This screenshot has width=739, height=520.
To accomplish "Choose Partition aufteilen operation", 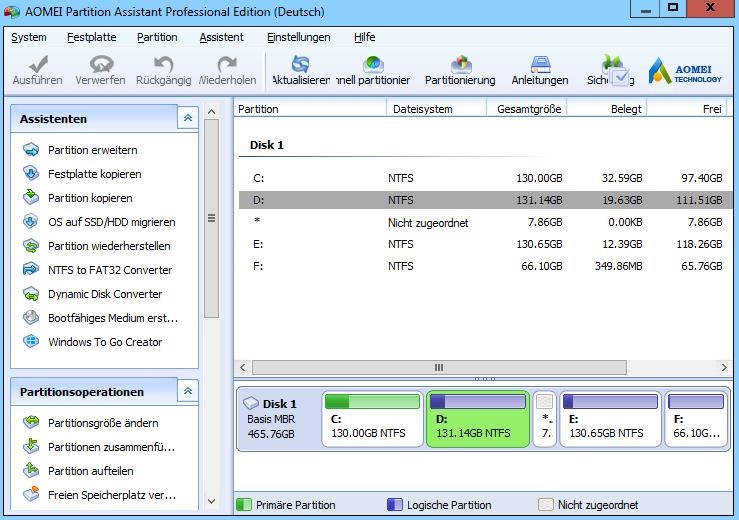I will (91, 471).
